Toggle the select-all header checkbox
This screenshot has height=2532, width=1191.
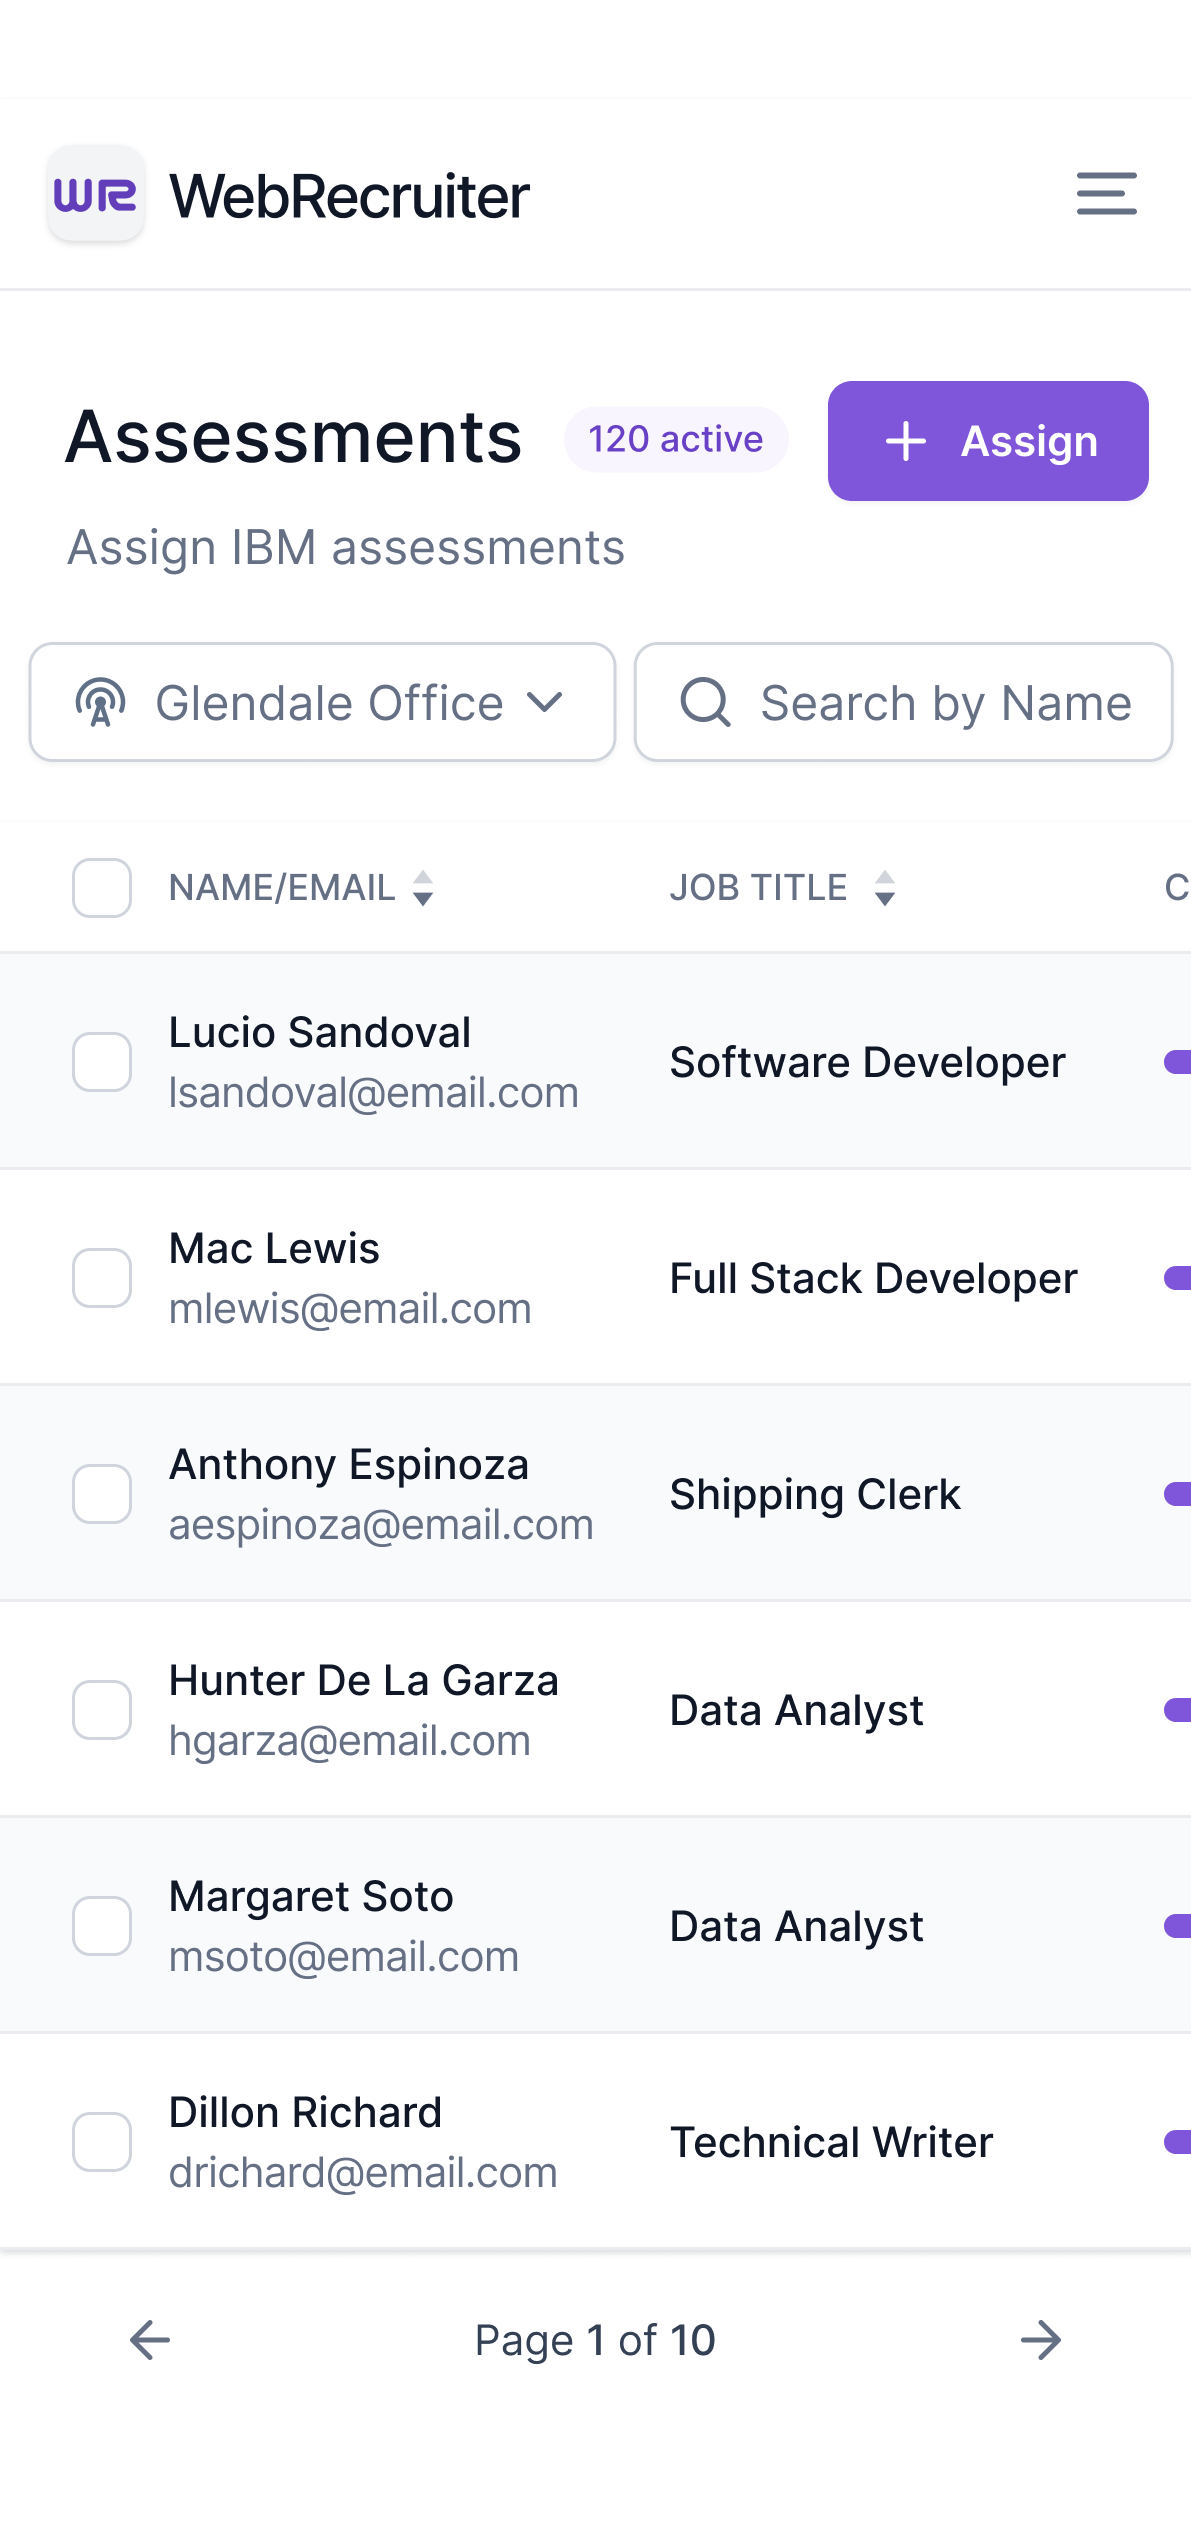point(102,888)
